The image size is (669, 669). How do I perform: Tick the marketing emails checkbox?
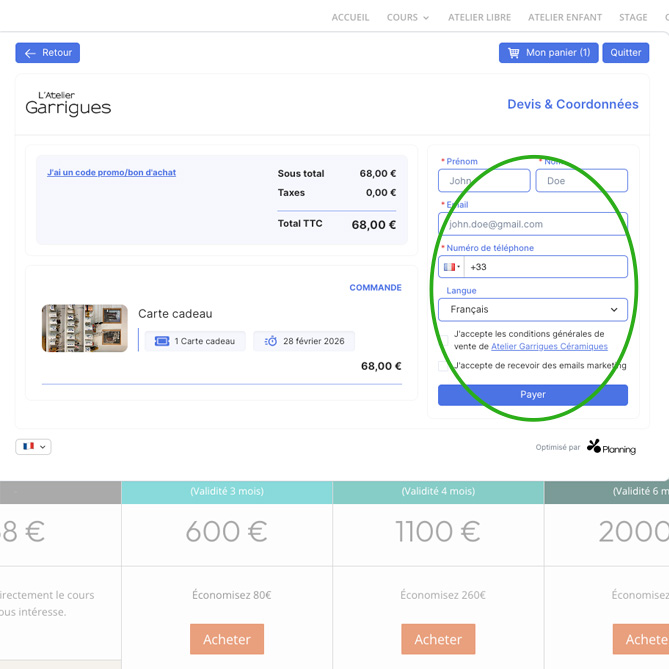click(x=445, y=366)
